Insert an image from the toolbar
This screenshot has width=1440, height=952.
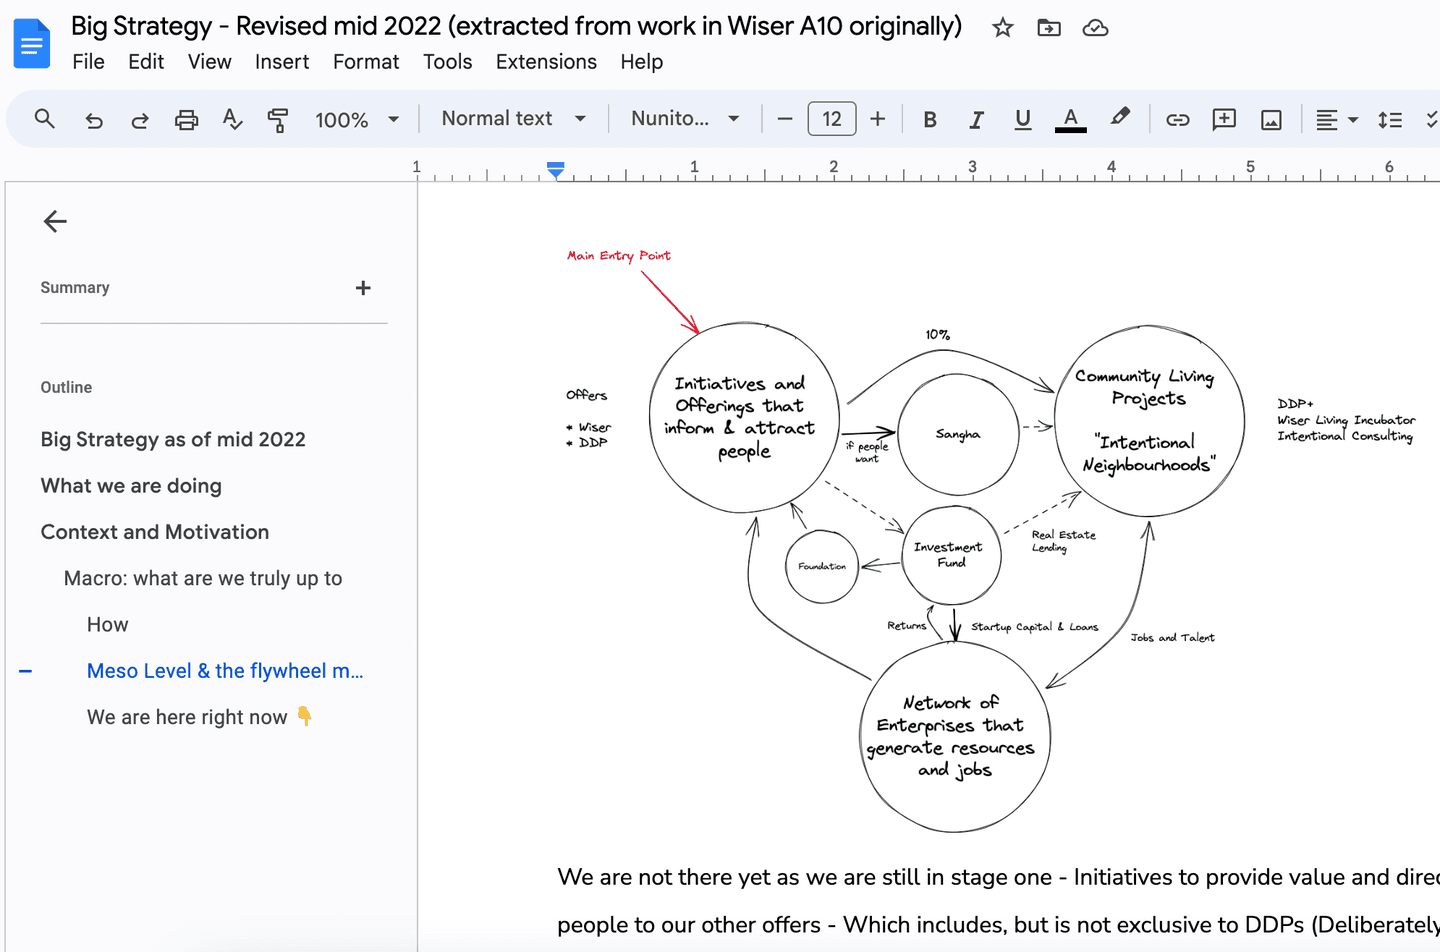[1270, 118]
